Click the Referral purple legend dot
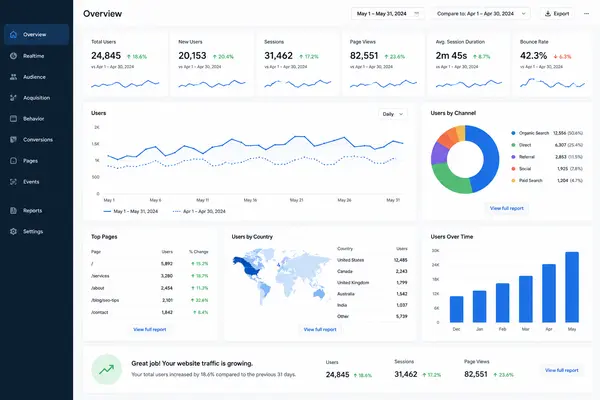600x400 pixels. pos(513,157)
